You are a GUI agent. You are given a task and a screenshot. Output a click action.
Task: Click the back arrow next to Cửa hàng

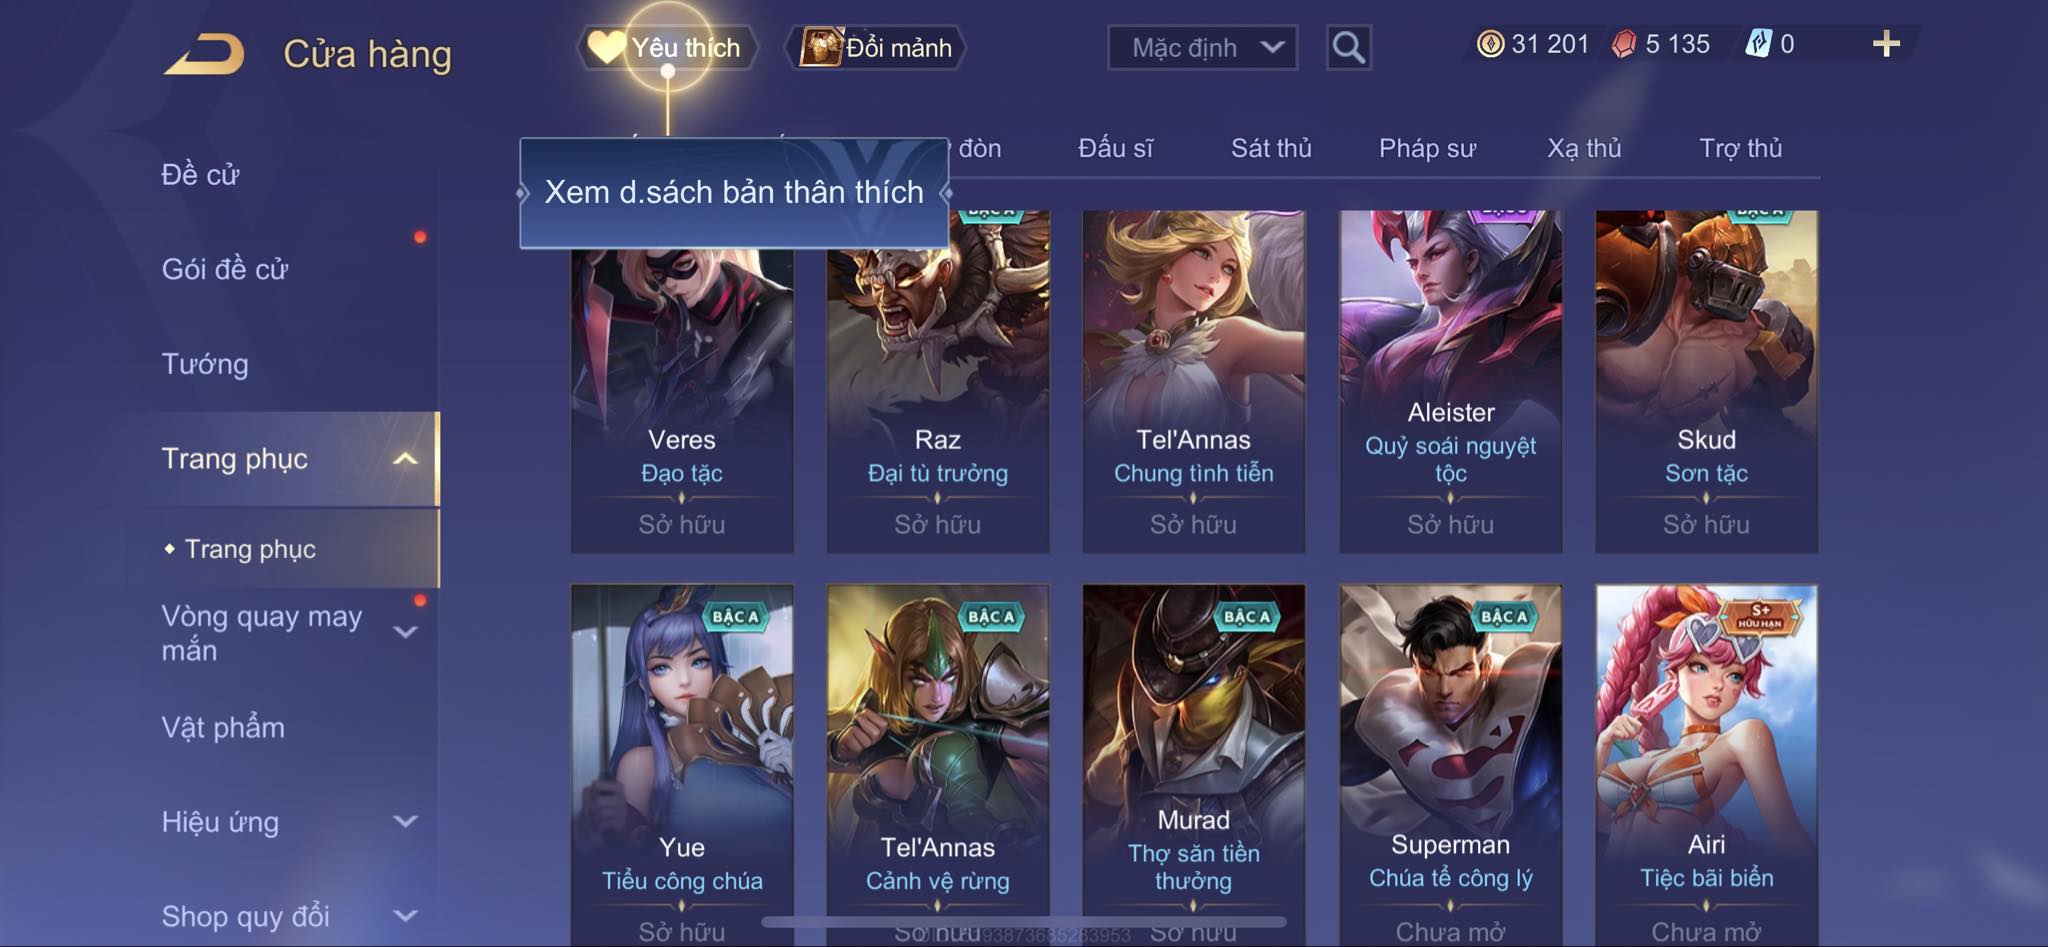(205, 54)
